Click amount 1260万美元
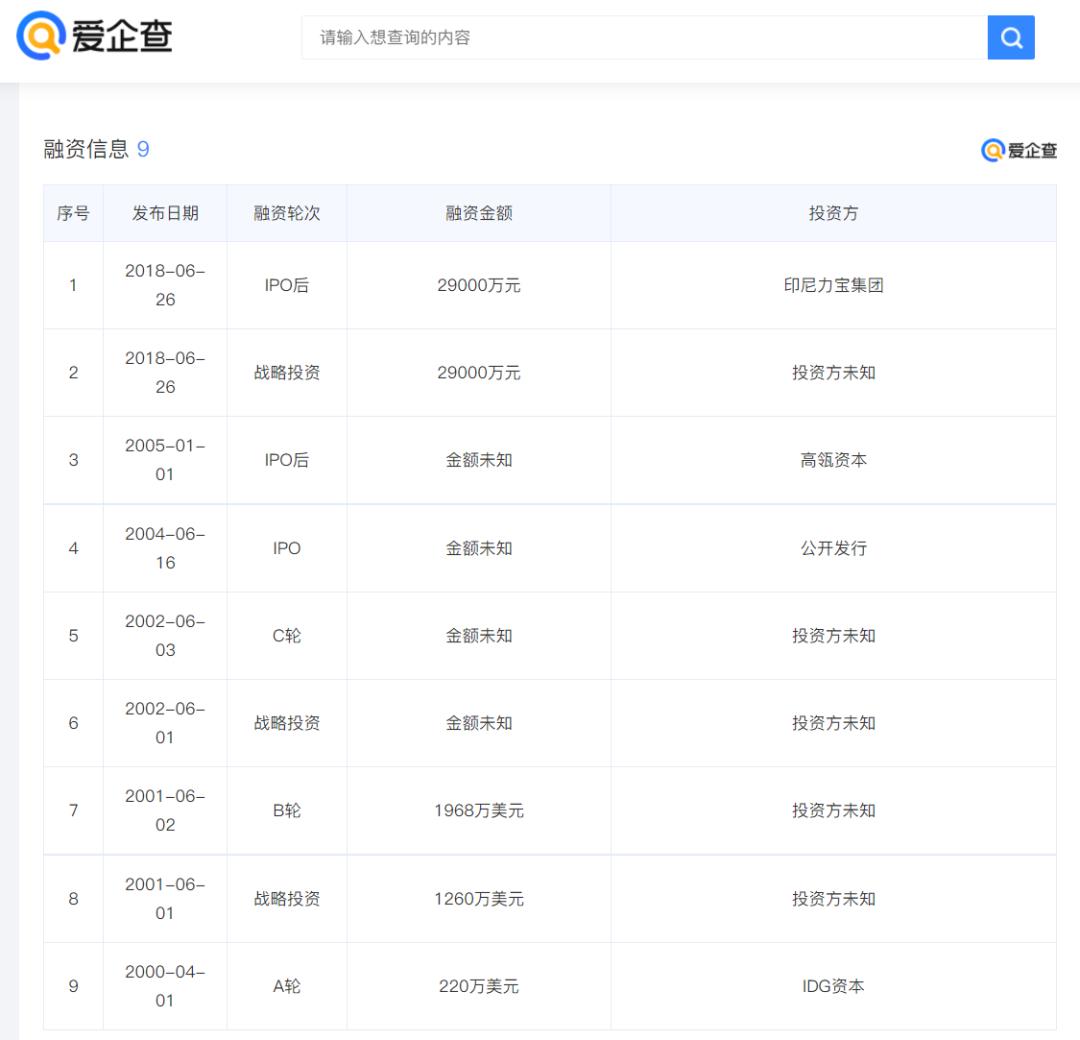Viewport: 1080px width, 1040px height. click(x=479, y=899)
